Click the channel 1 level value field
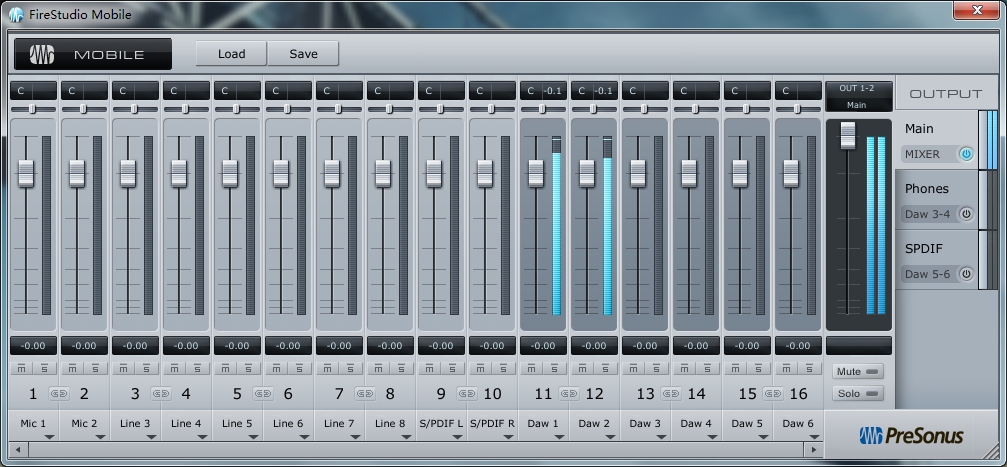Viewport: 1007px width, 467px height. point(33,346)
